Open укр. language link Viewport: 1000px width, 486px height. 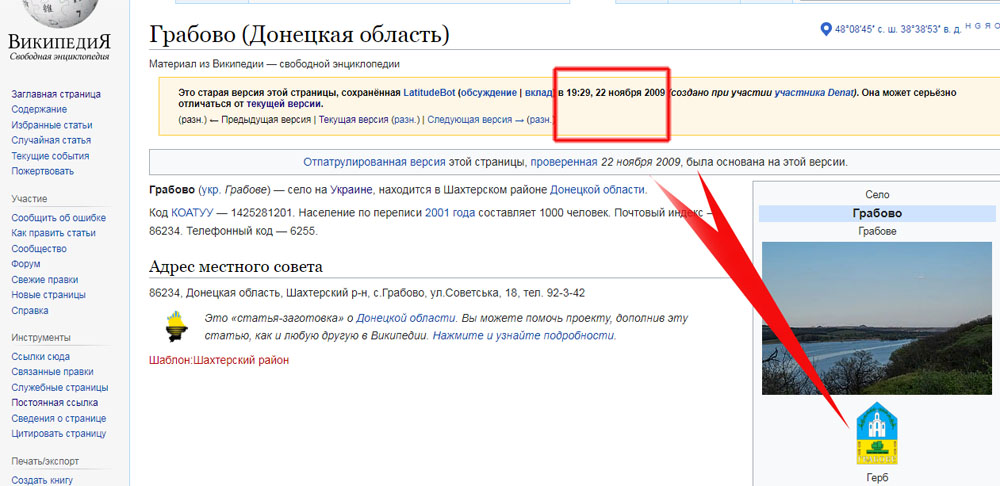pyautogui.click(x=210, y=189)
